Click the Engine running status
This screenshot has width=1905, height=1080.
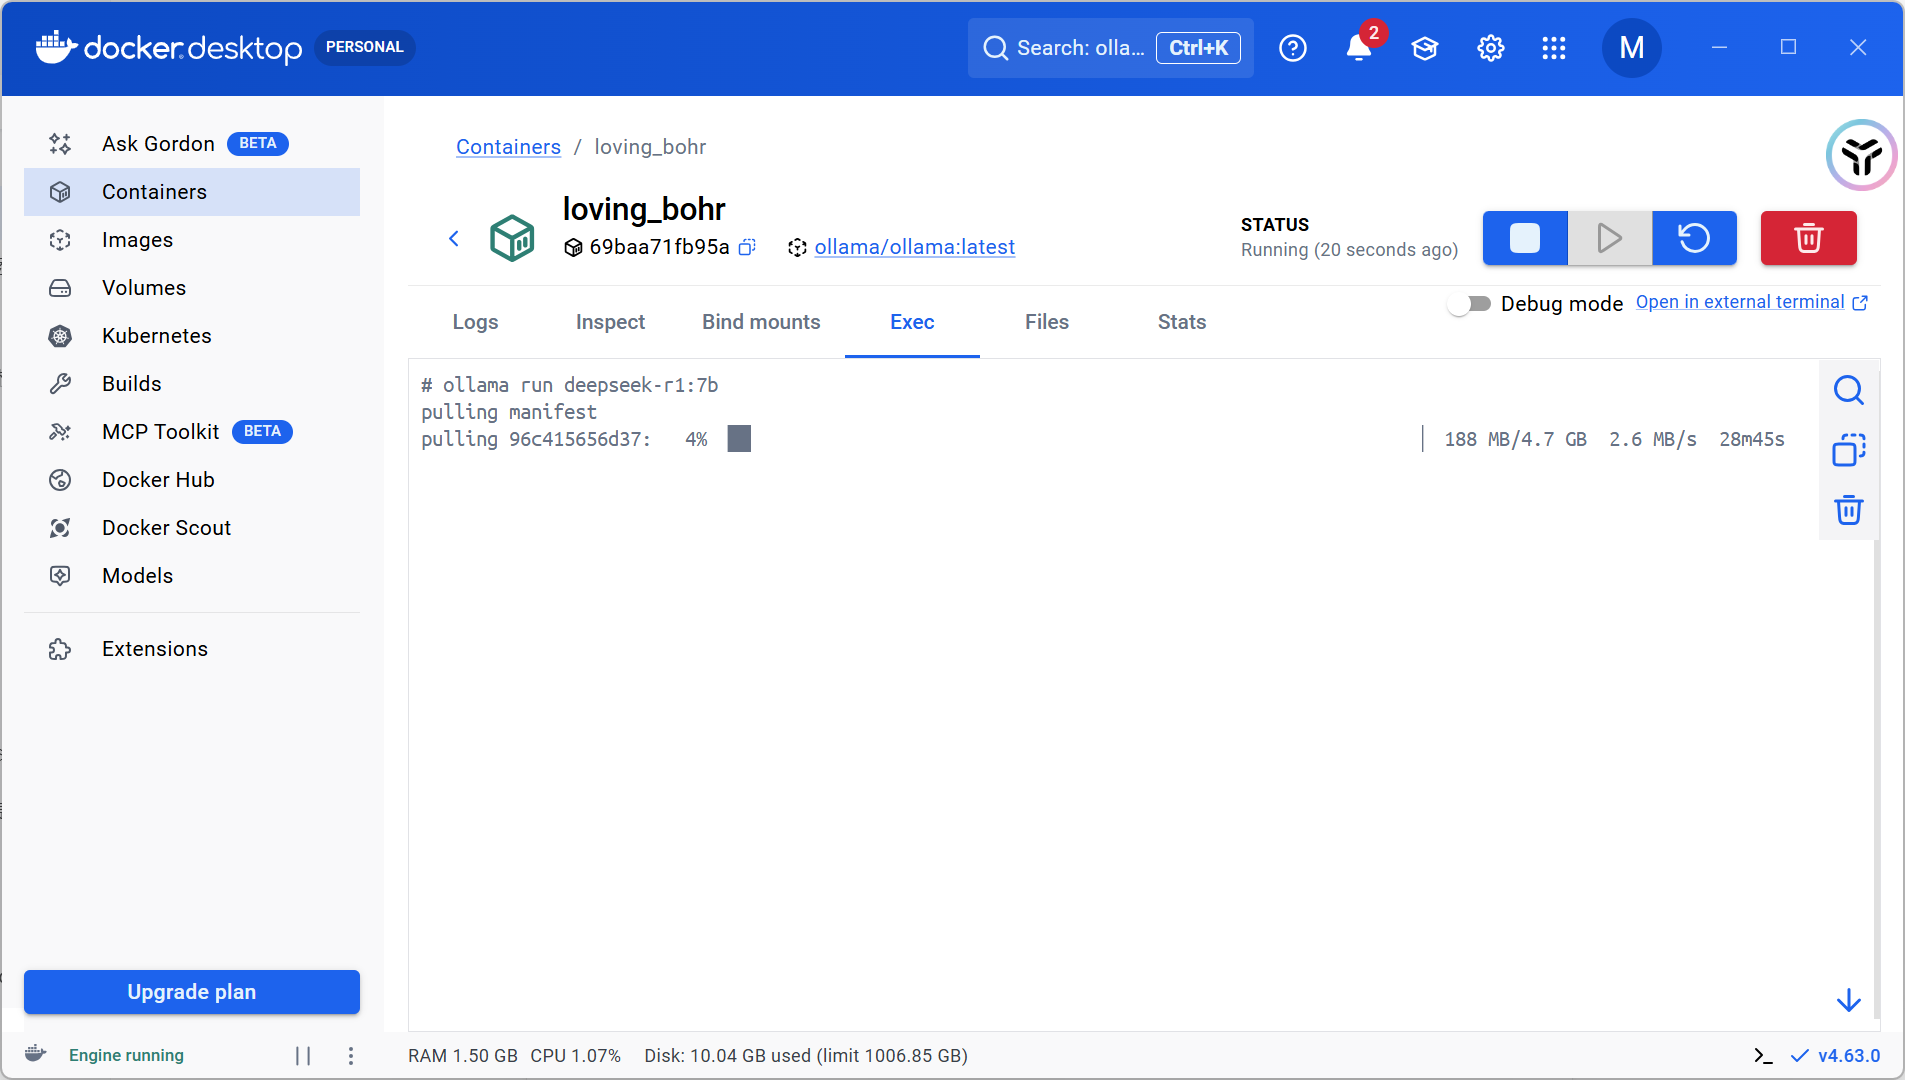(x=126, y=1056)
